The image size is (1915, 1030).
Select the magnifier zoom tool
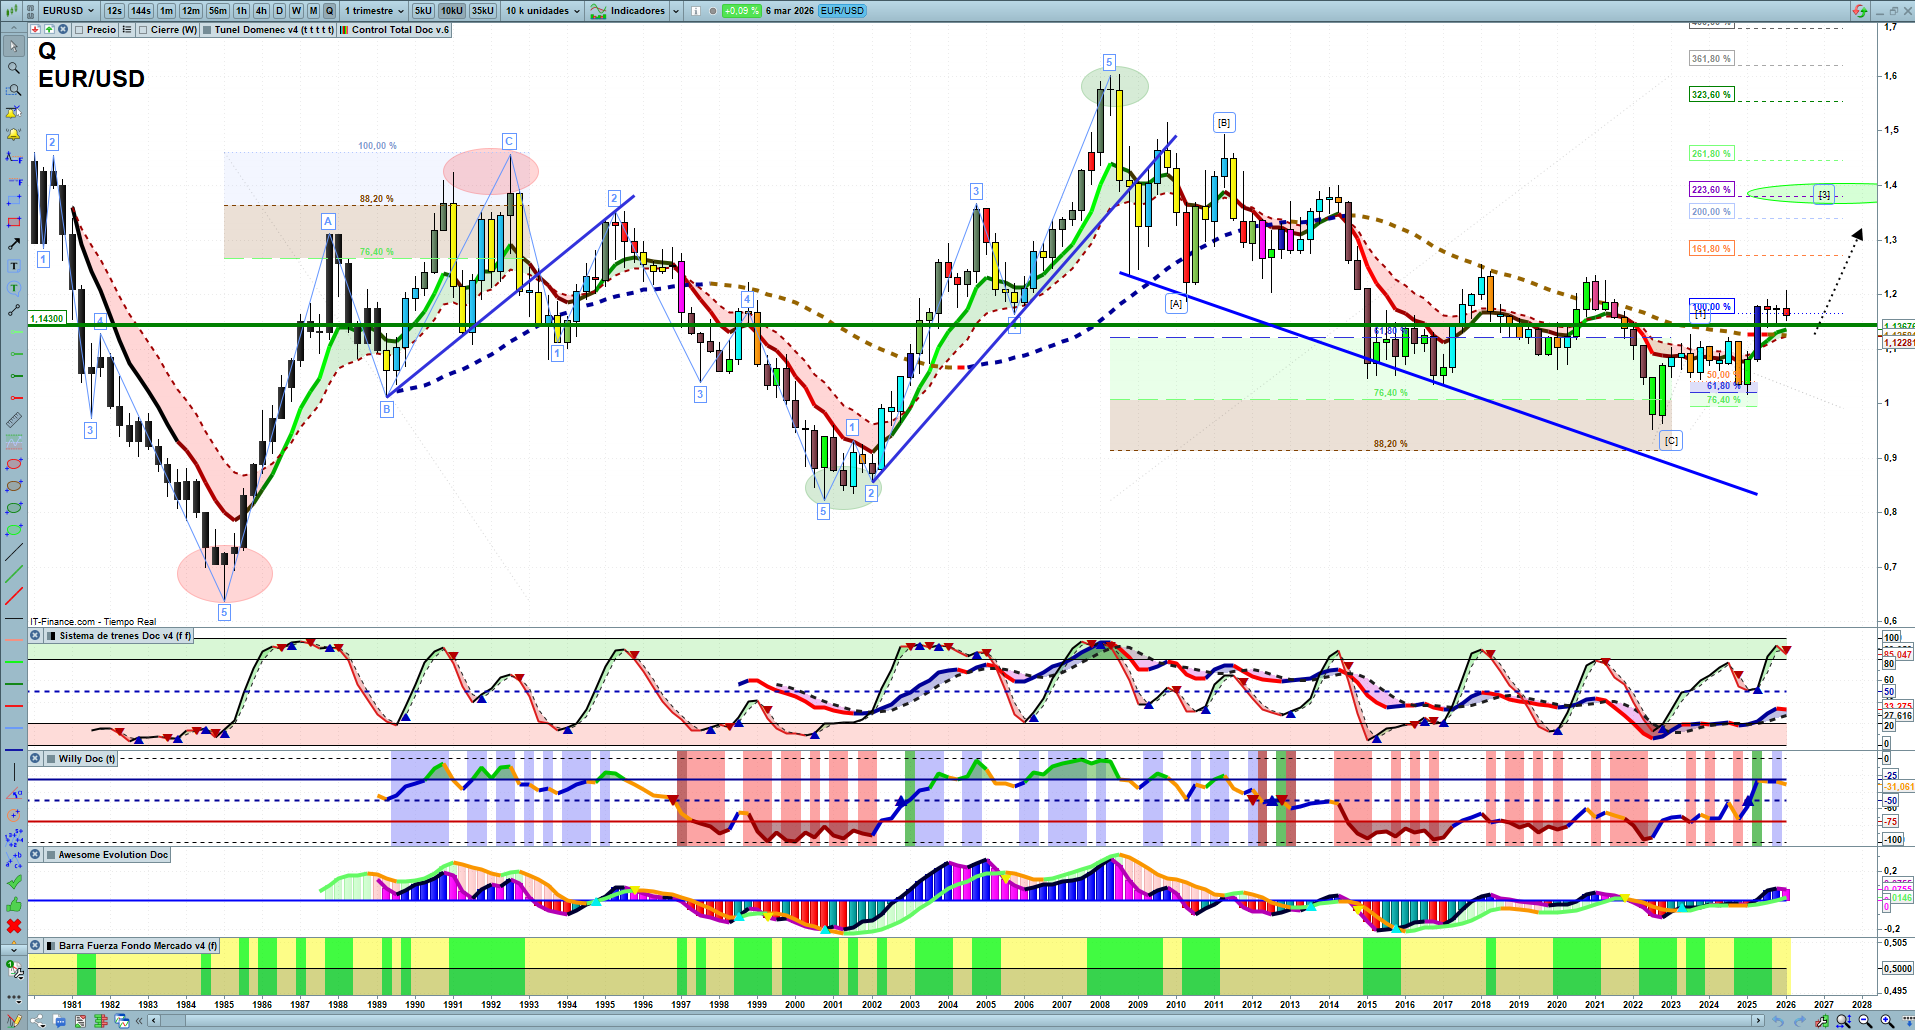[14, 68]
